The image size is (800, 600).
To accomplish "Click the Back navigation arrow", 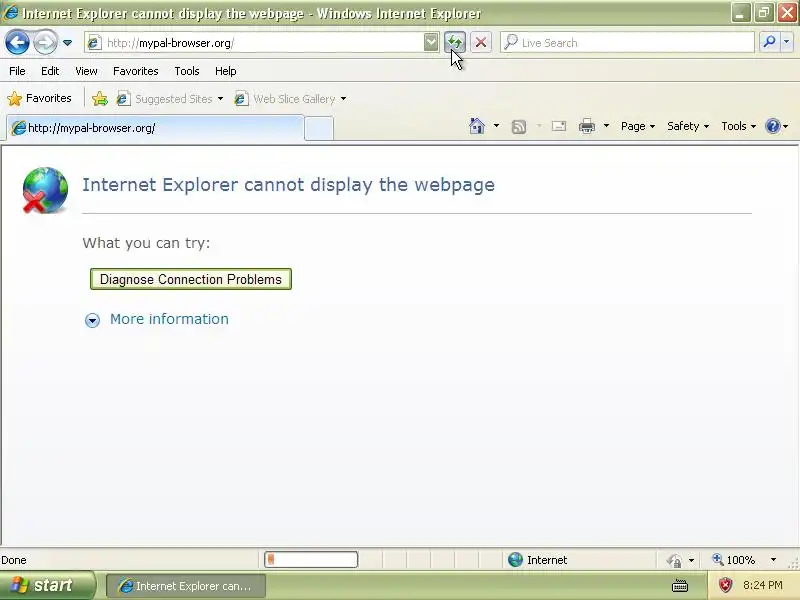I will (x=17, y=42).
